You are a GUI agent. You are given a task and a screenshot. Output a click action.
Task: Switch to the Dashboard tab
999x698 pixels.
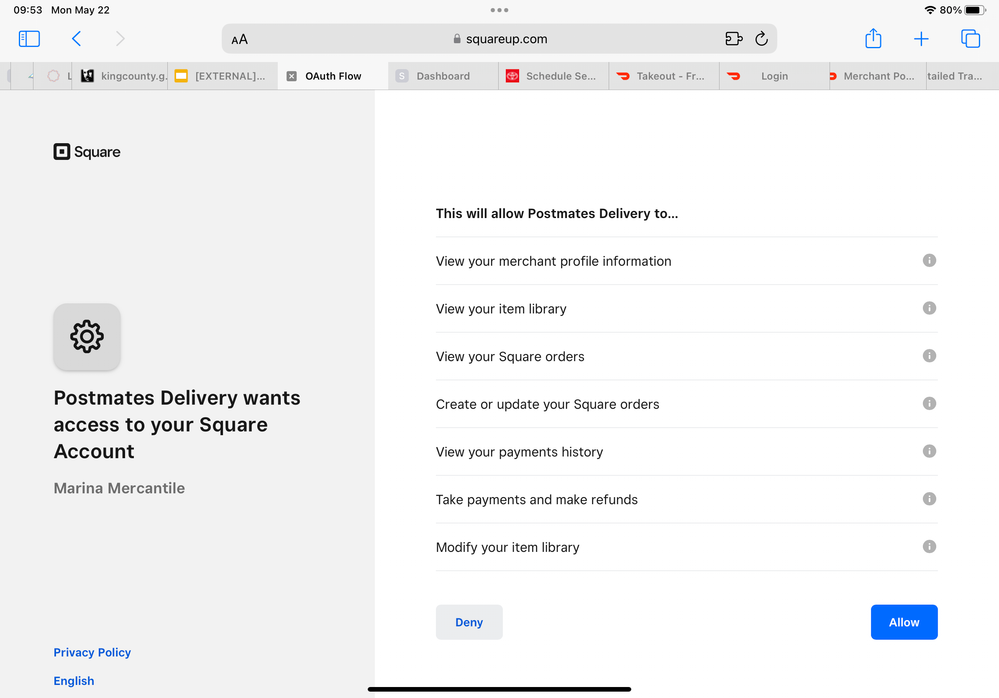tap(442, 76)
